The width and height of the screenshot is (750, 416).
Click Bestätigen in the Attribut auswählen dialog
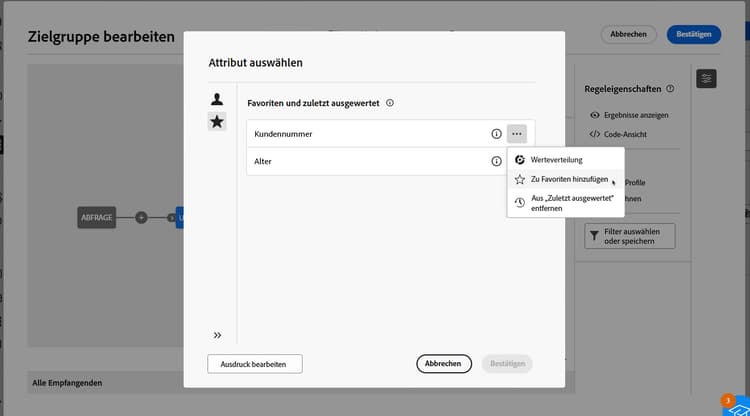(x=507, y=363)
